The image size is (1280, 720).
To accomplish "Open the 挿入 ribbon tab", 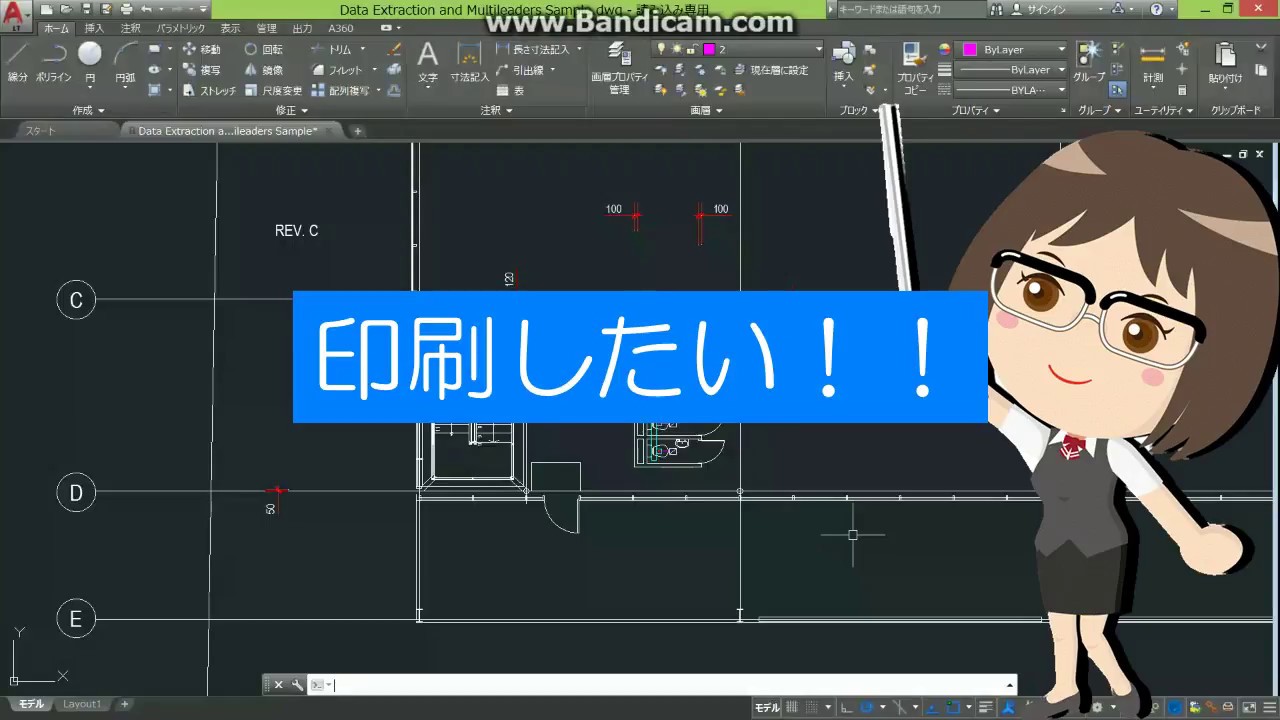I will pos(94,28).
